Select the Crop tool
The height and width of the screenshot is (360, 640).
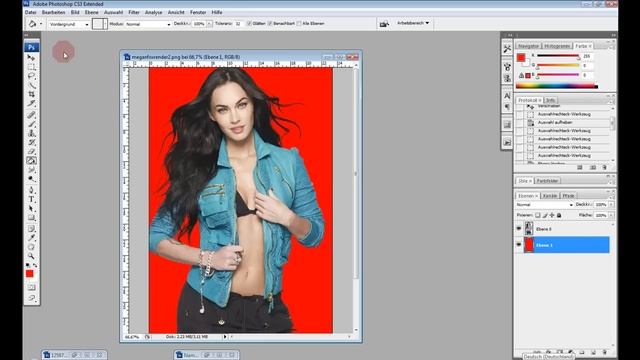31,94
